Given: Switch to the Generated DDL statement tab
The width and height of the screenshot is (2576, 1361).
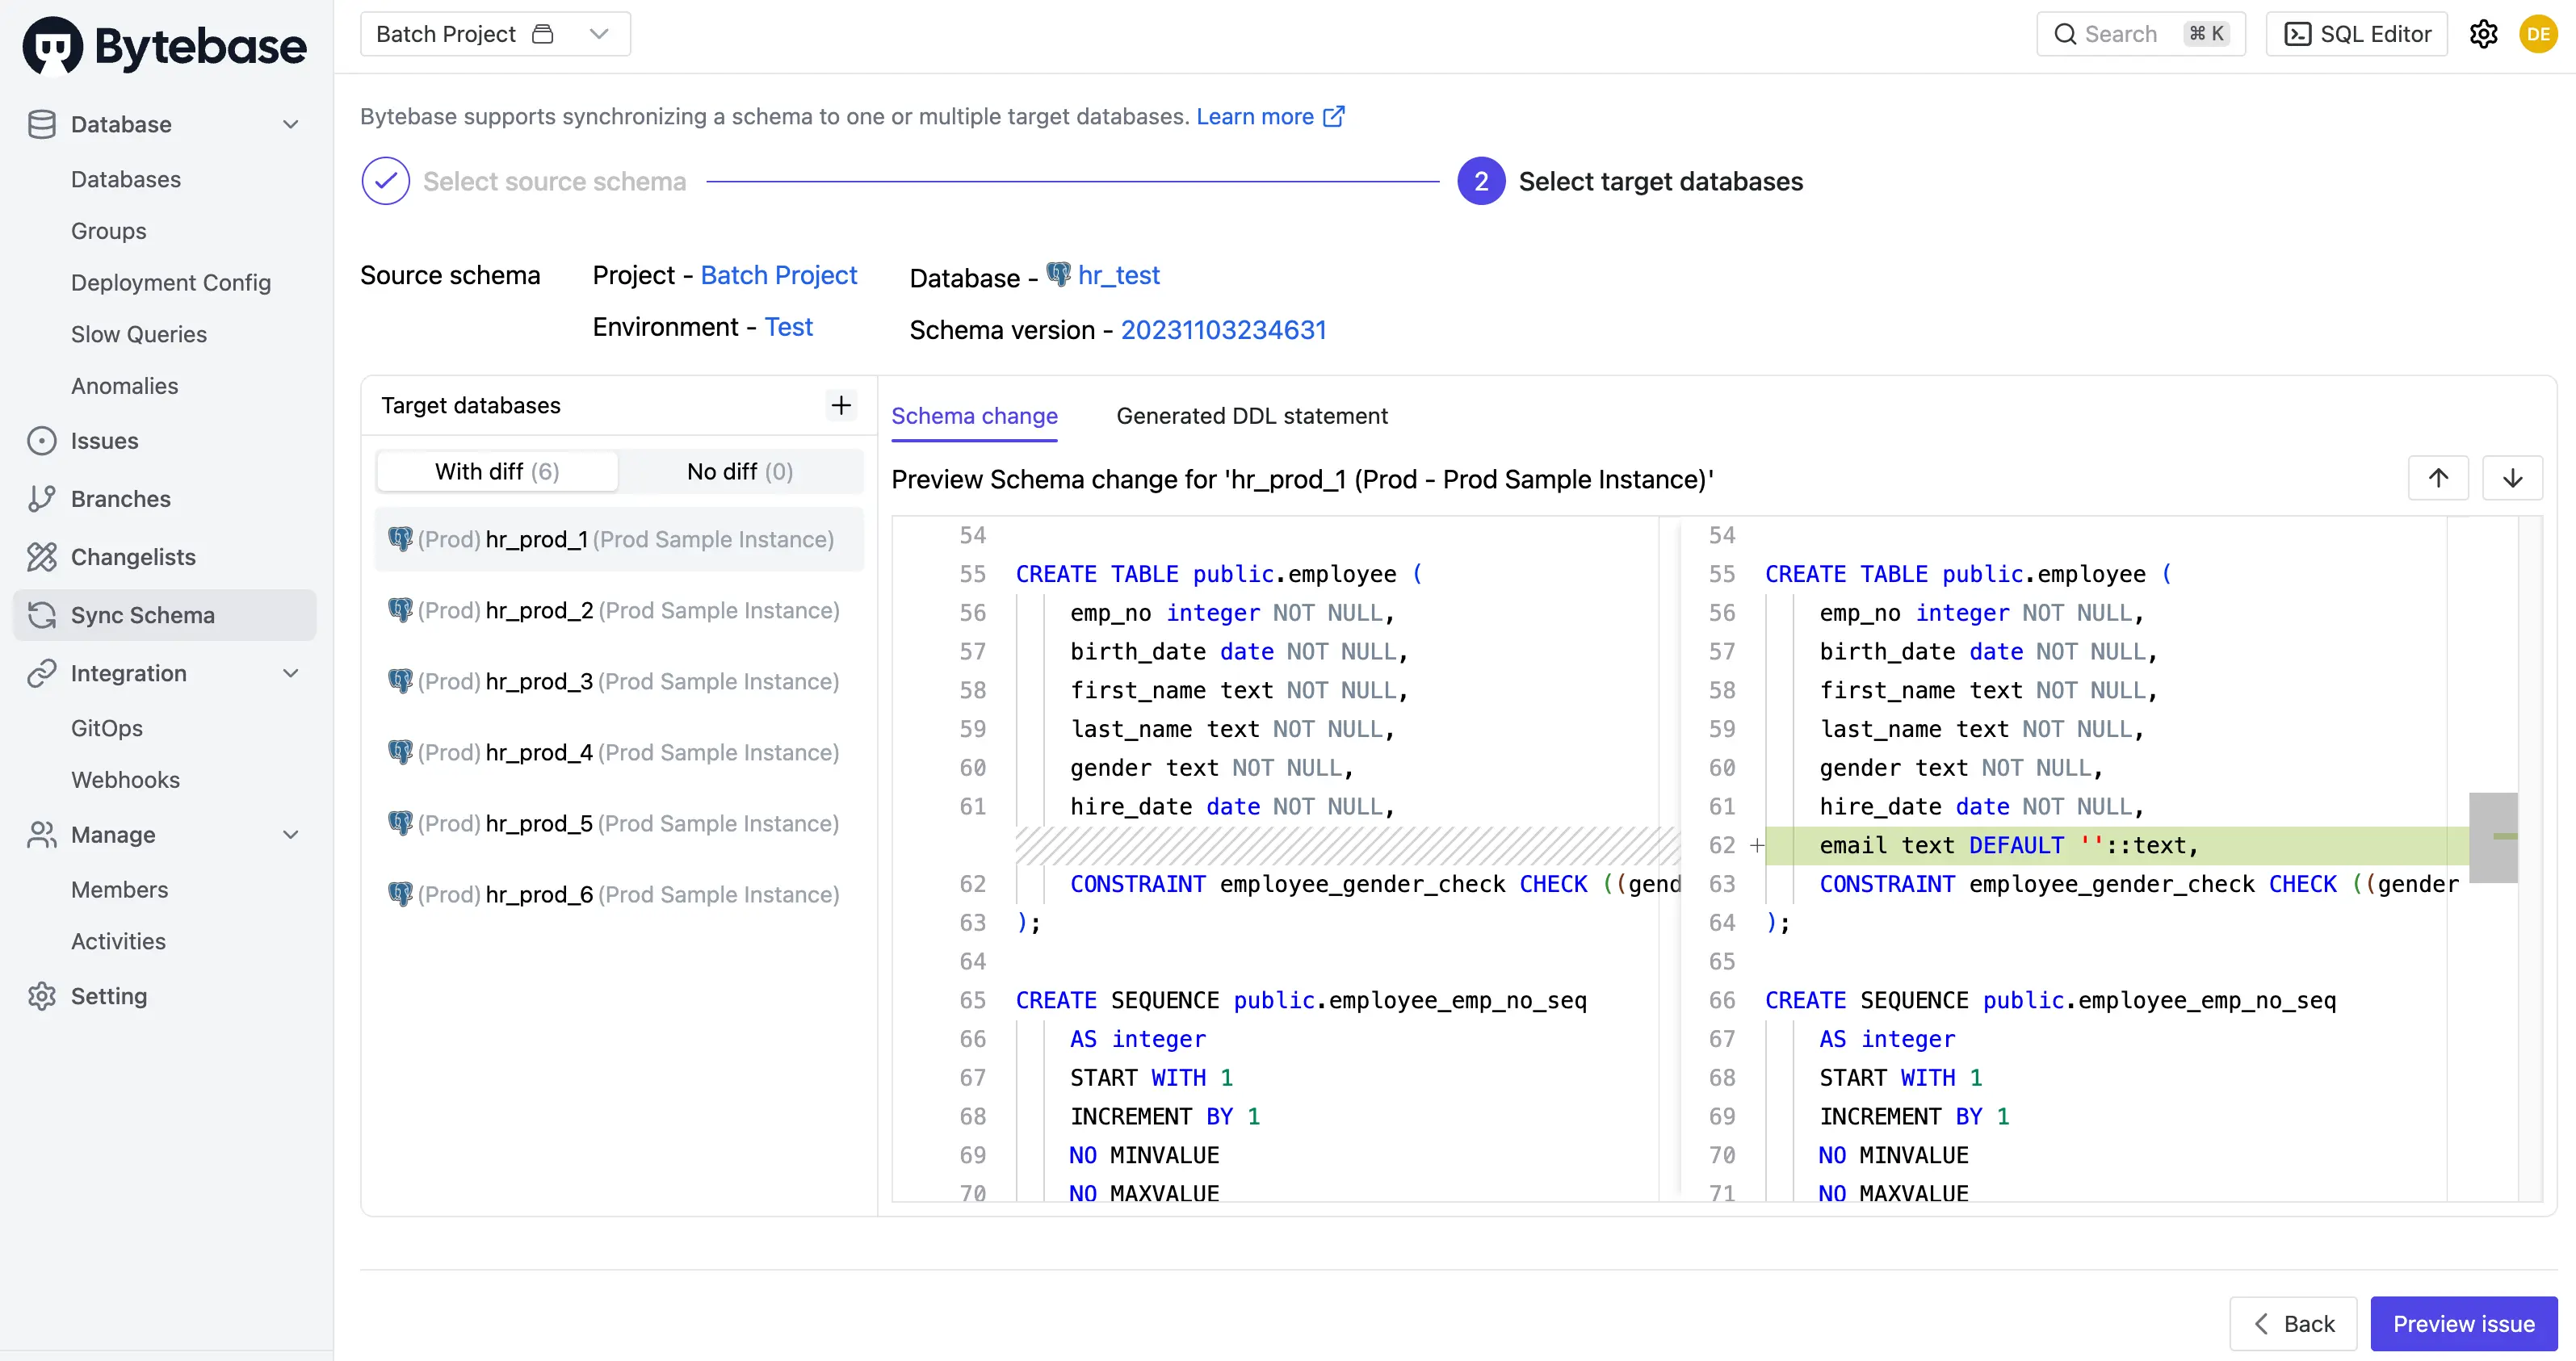Looking at the screenshot, I should [1252, 416].
